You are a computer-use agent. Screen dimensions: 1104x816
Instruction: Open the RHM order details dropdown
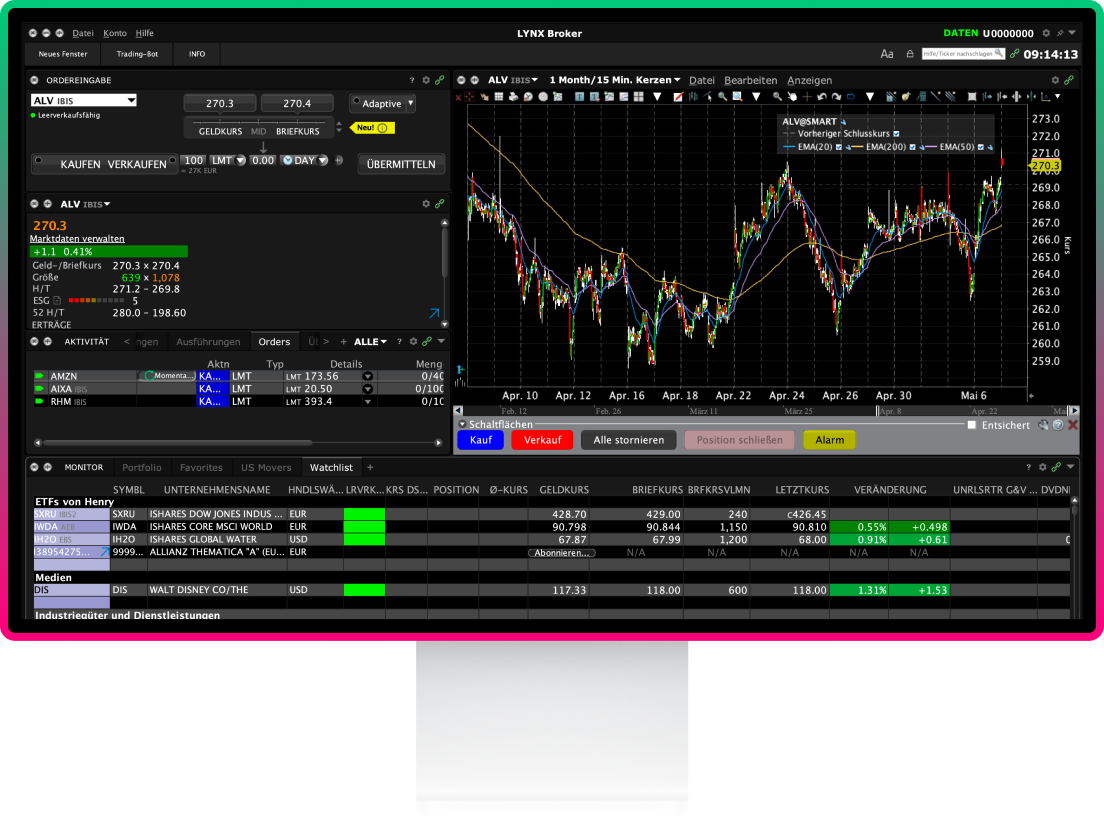coord(368,401)
